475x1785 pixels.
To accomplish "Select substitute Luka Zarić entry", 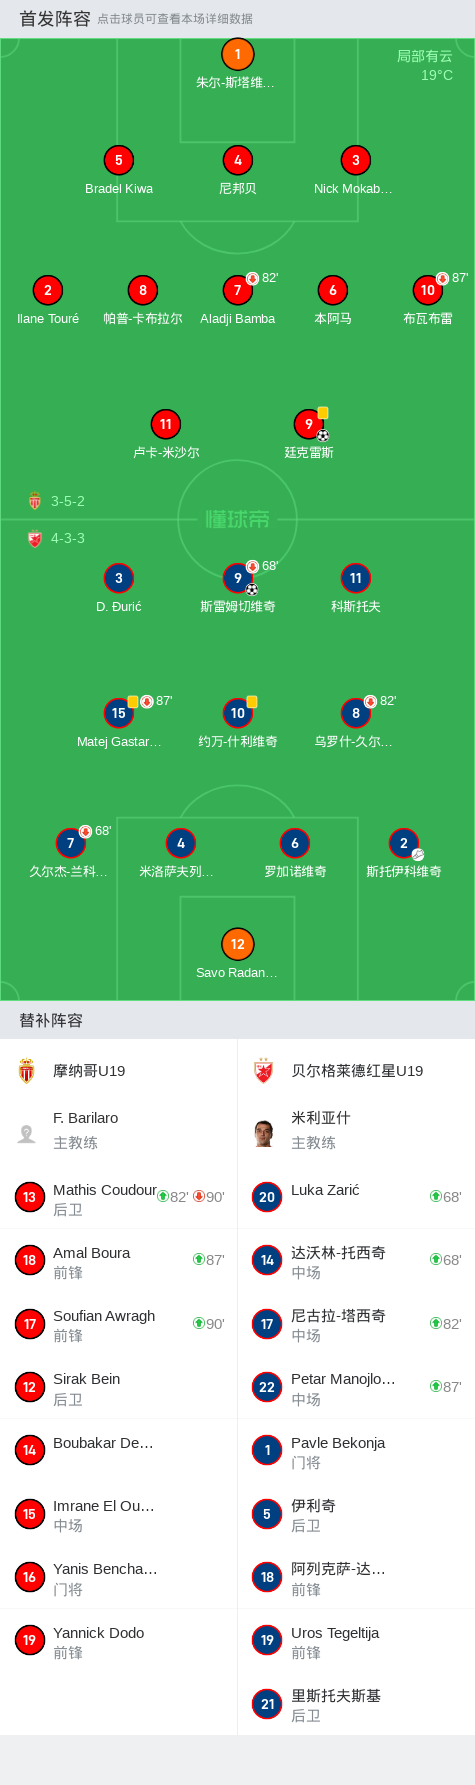I will 356,1197.
